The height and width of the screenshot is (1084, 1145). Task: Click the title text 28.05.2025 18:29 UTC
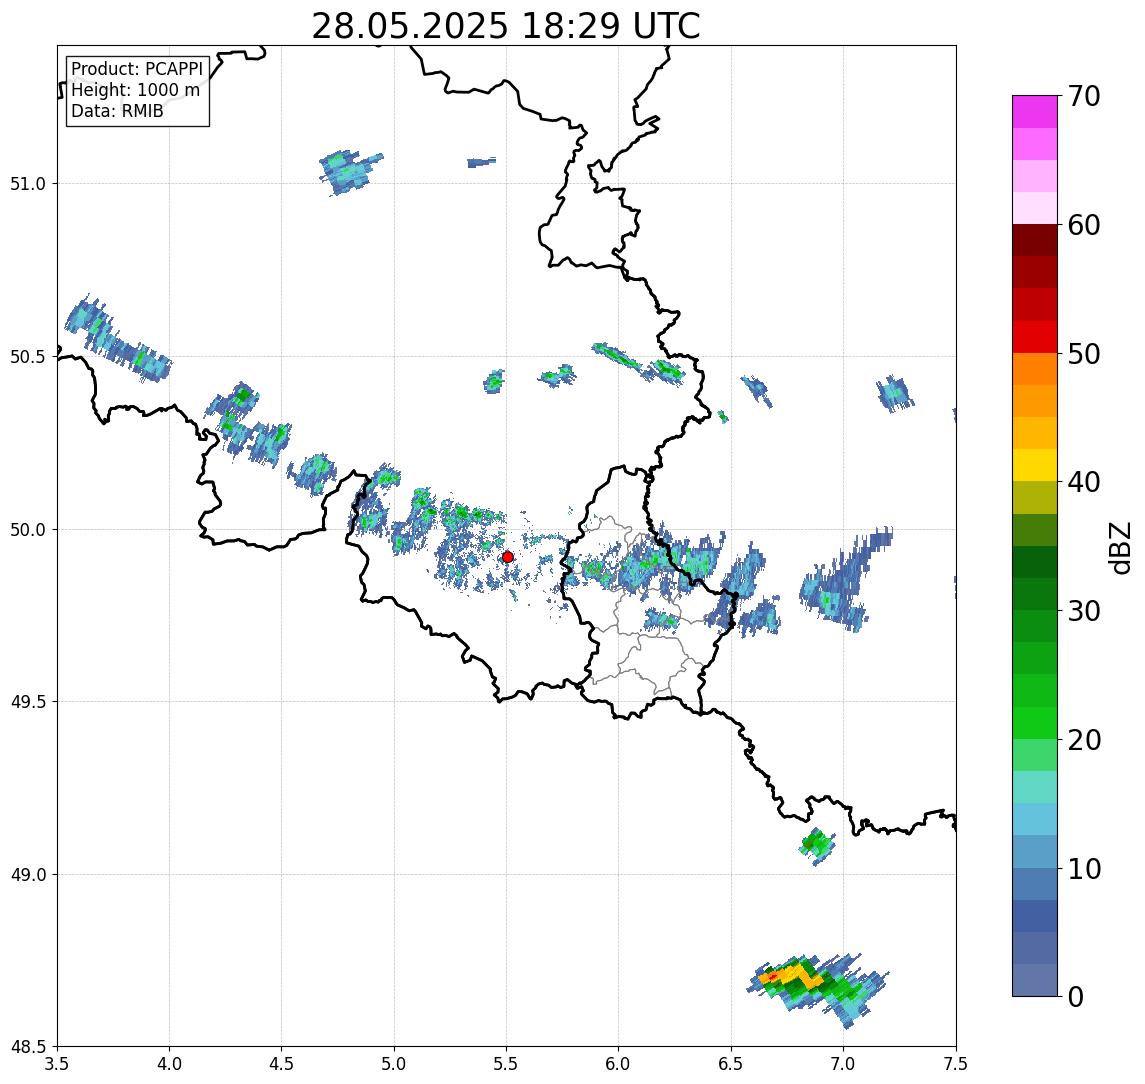tap(506, 26)
